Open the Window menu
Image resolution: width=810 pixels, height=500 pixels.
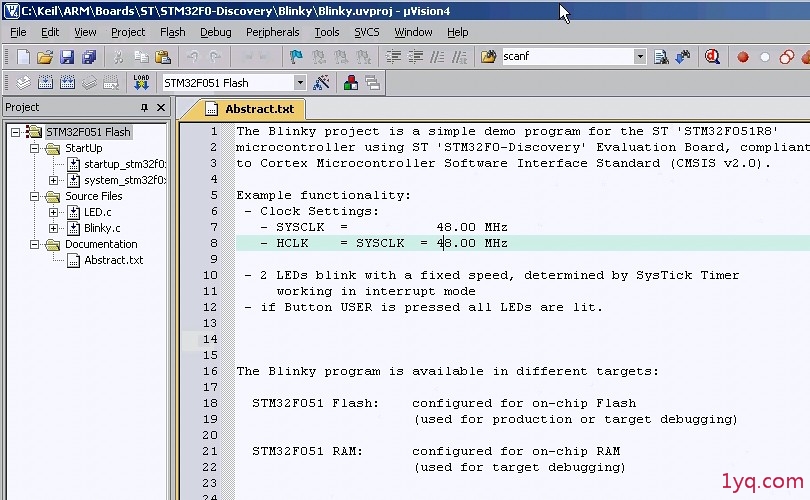413,32
